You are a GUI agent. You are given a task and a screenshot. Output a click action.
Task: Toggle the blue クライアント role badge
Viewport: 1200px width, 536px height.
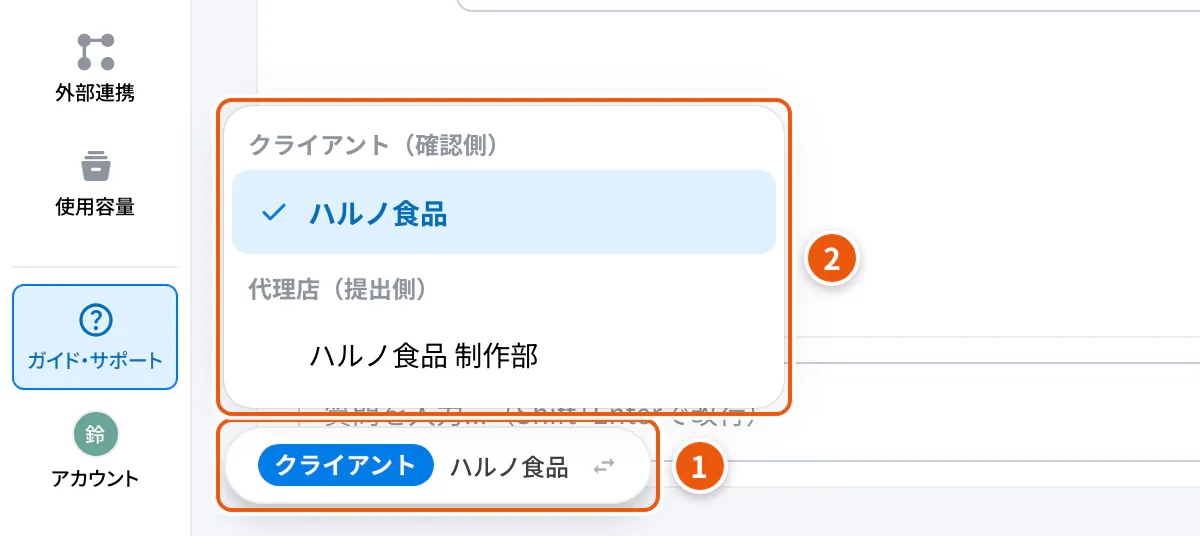(345, 465)
